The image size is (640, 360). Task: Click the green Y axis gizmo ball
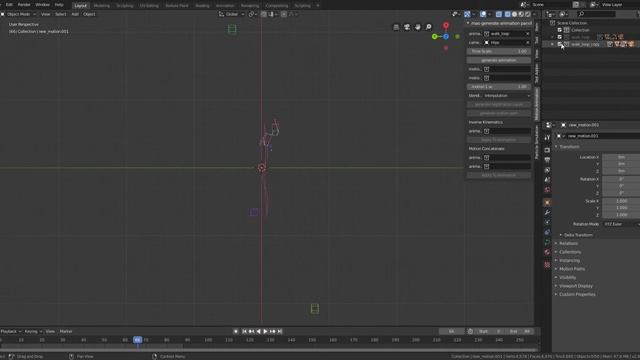pyautogui.click(x=435, y=37)
